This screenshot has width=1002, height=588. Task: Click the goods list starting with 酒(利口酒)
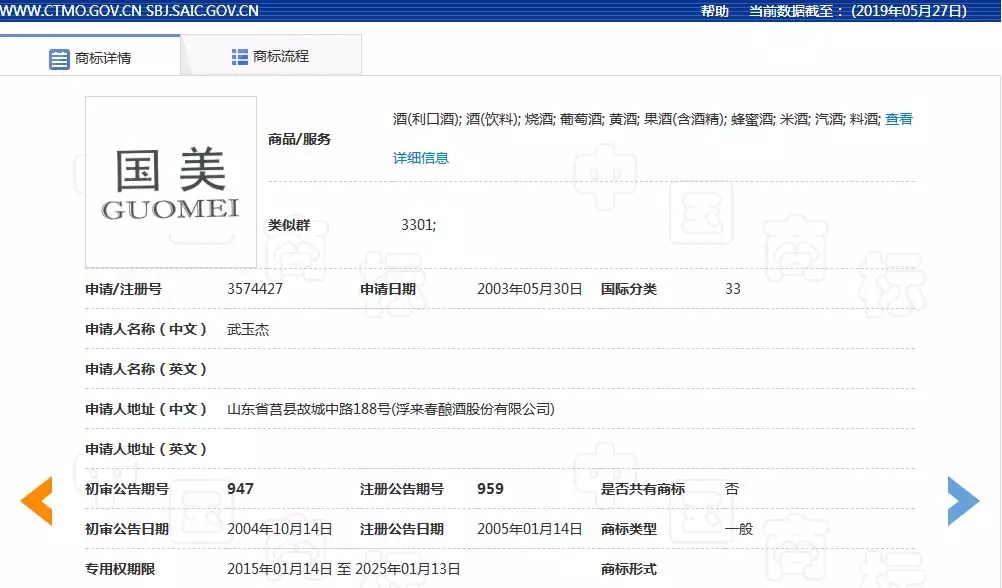(637, 119)
